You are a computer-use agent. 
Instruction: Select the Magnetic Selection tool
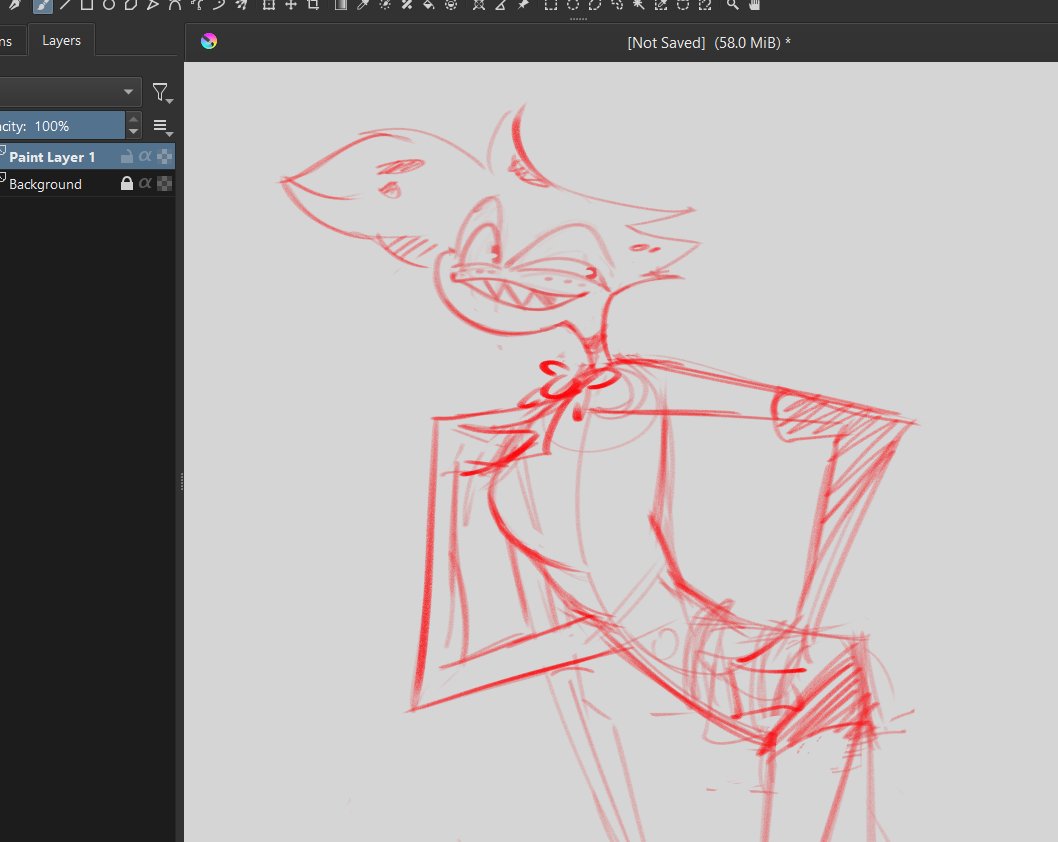[704, 5]
